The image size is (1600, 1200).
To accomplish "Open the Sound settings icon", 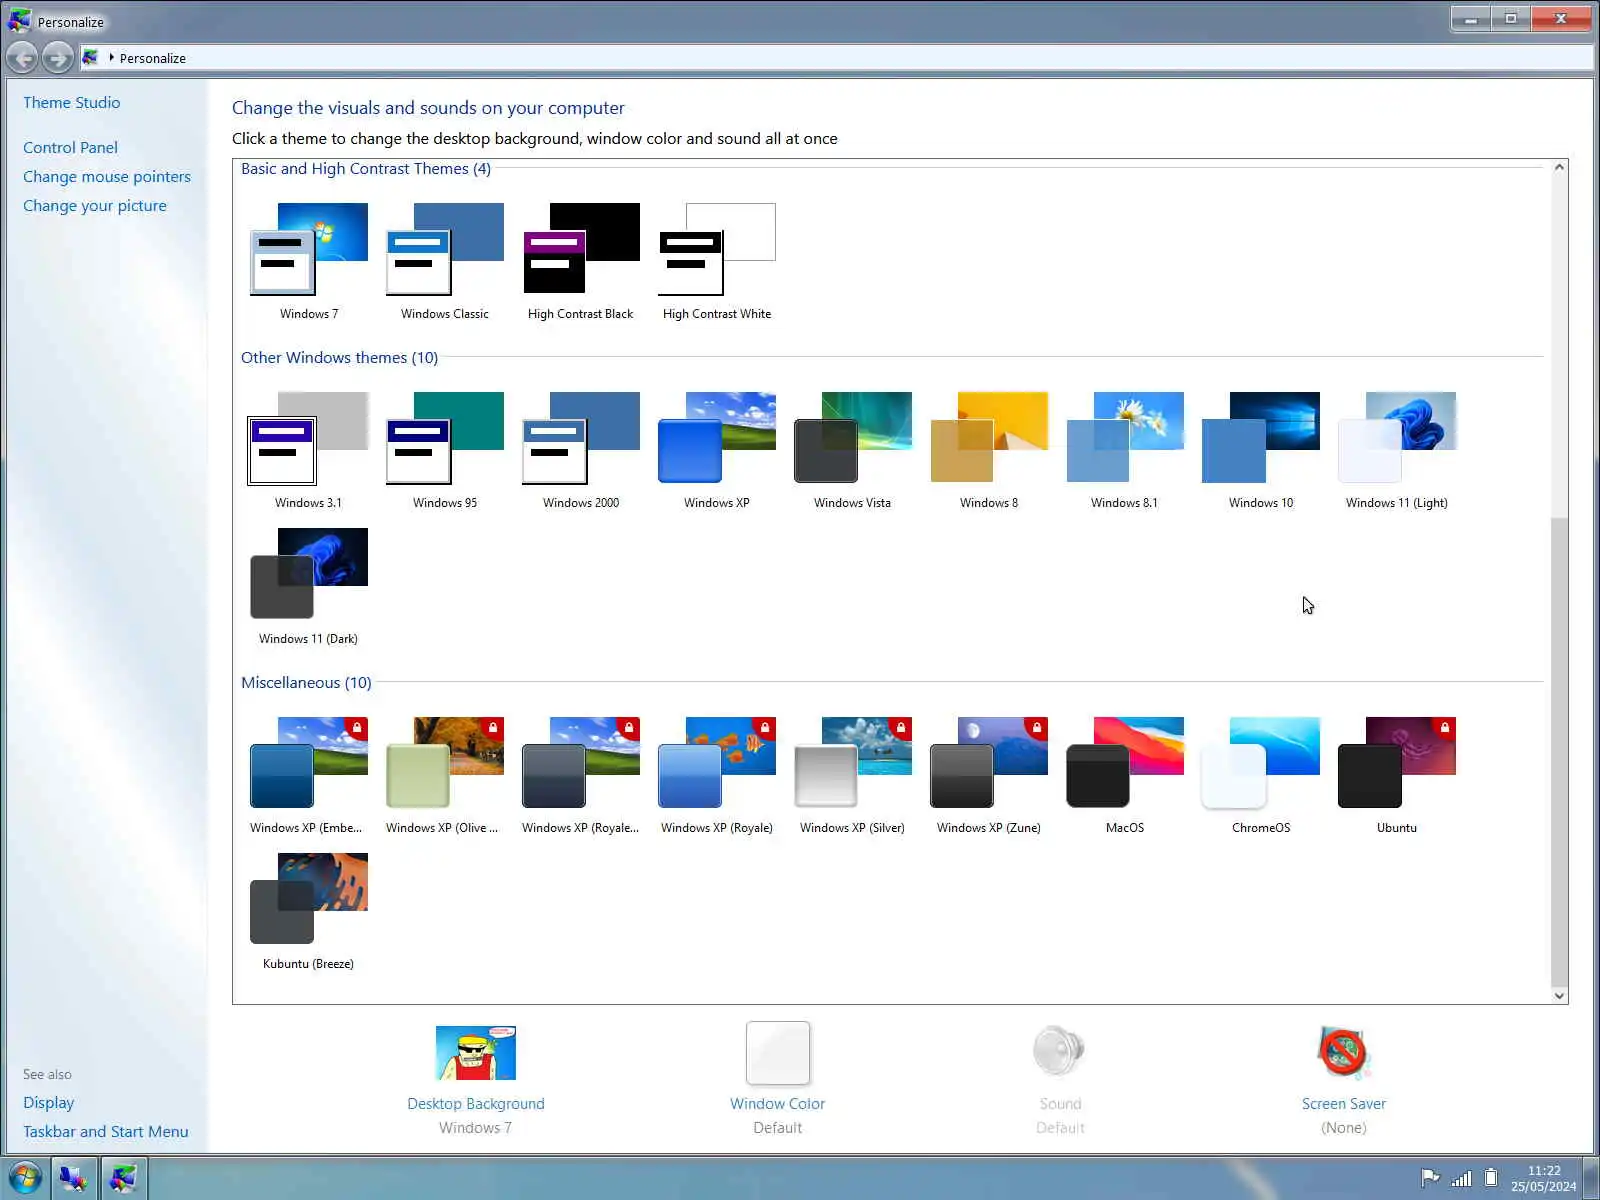I will [1060, 1052].
